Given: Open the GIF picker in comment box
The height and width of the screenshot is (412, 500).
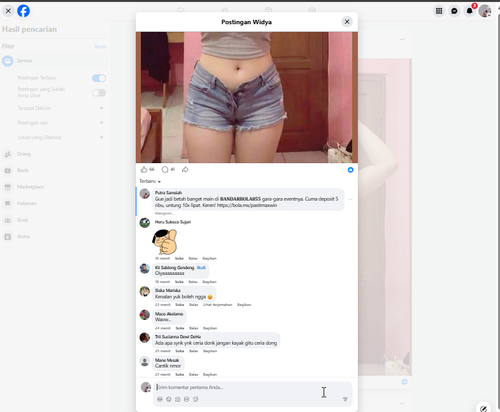Looking at the screenshot, I should point(186,399).
